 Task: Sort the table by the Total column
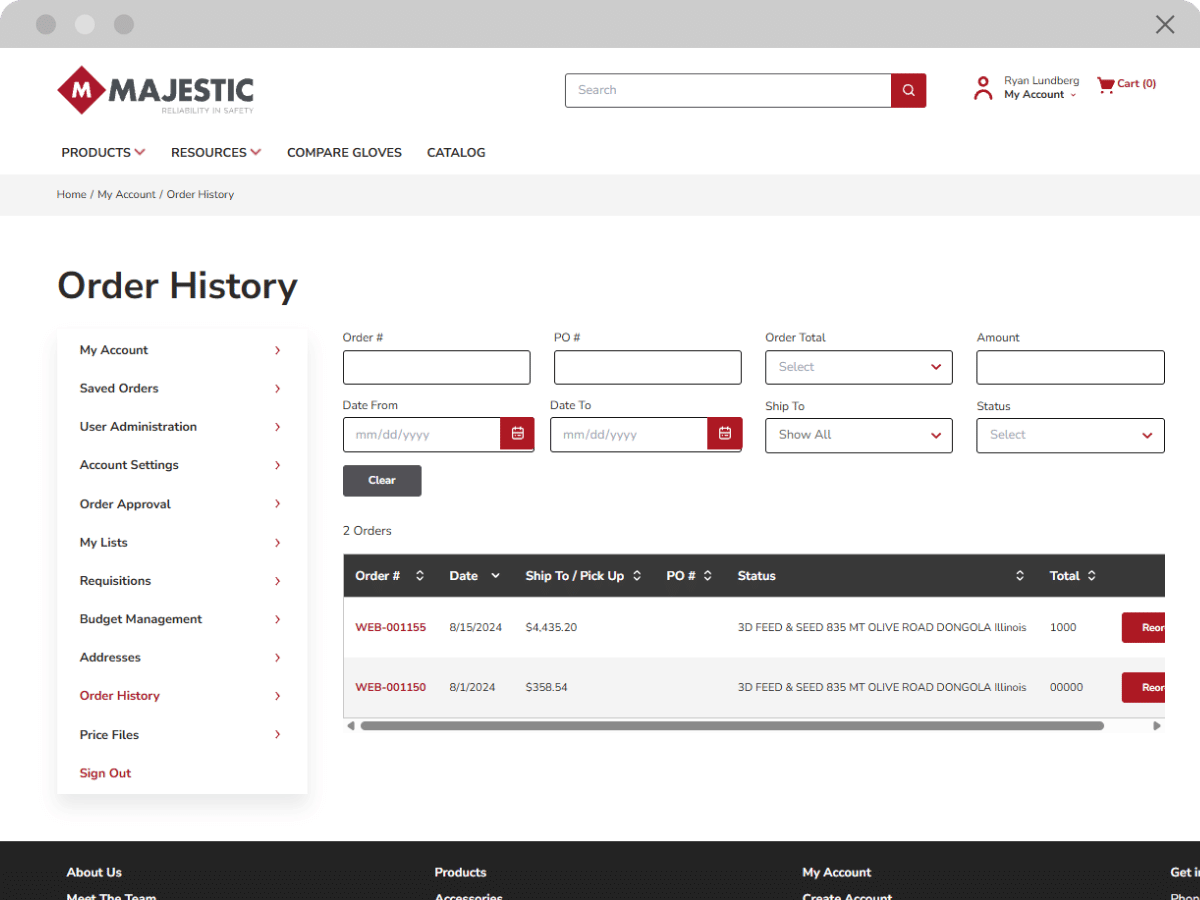pyautogui.click(x=1093, y=575)
